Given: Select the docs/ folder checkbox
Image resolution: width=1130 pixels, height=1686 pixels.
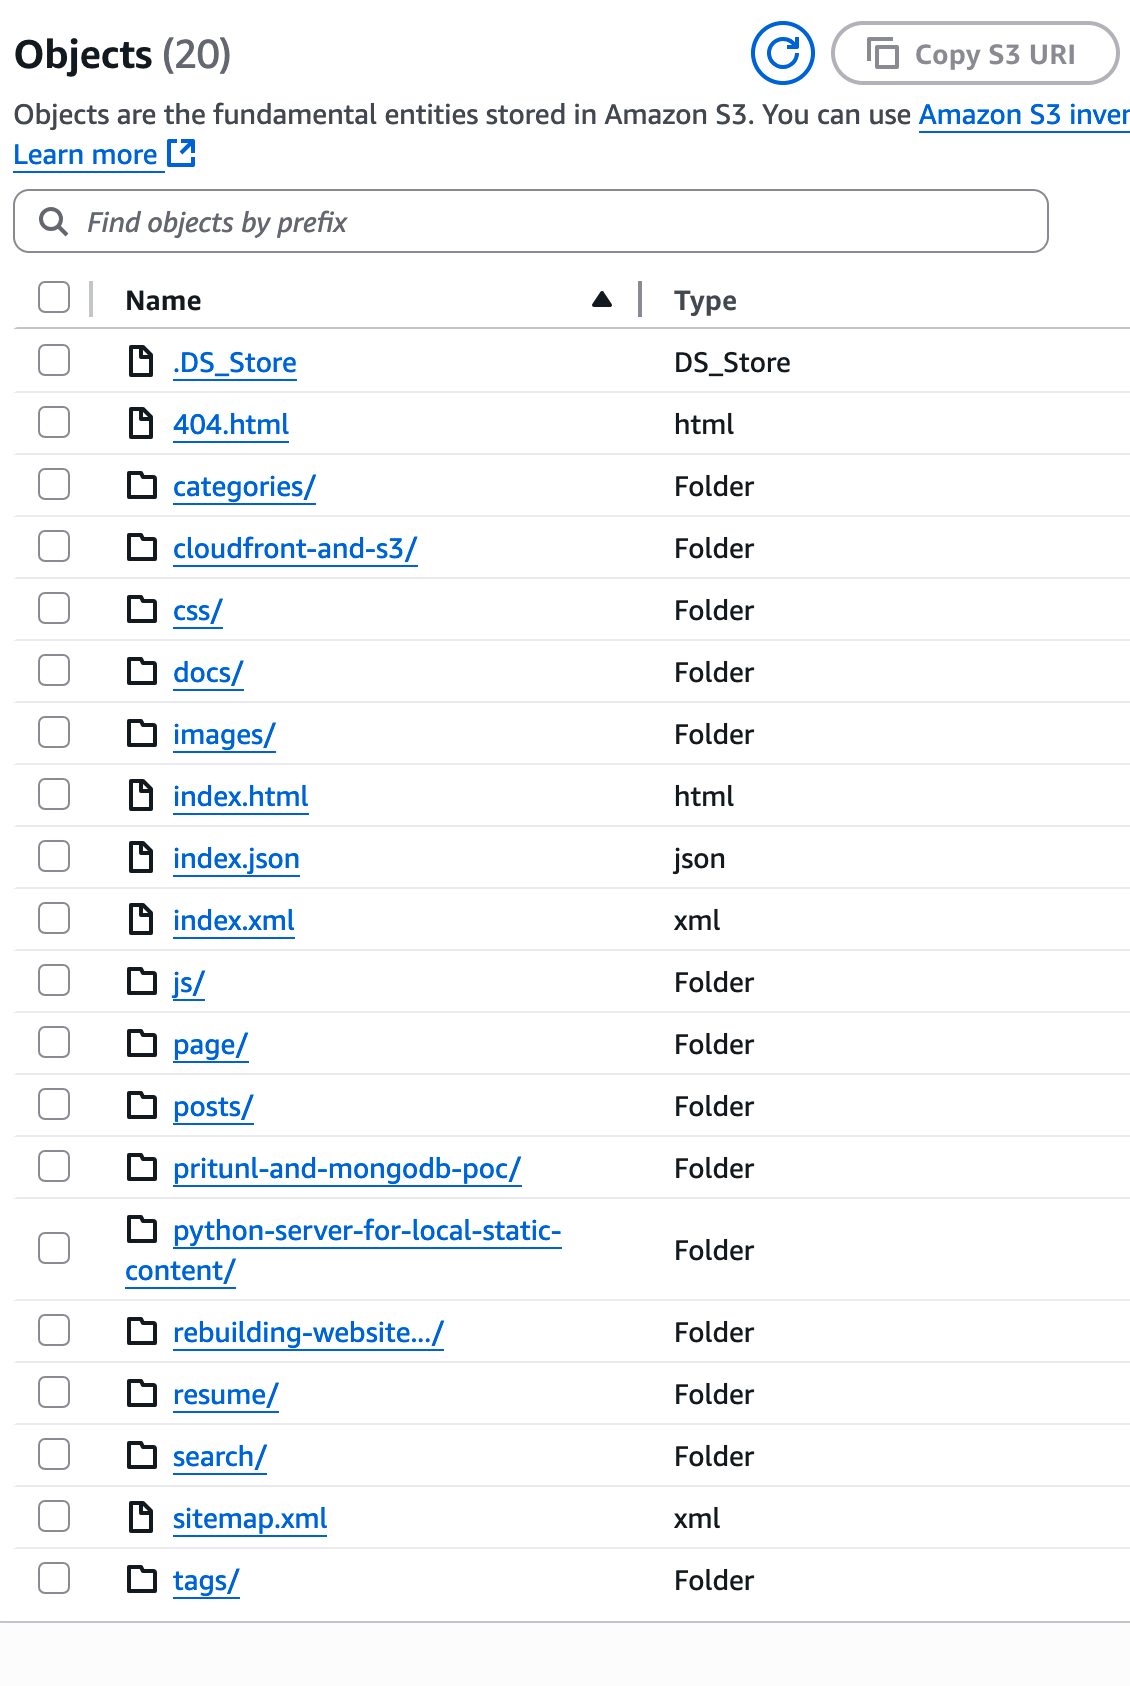Looking at the screenshot, I should [54, 672].
